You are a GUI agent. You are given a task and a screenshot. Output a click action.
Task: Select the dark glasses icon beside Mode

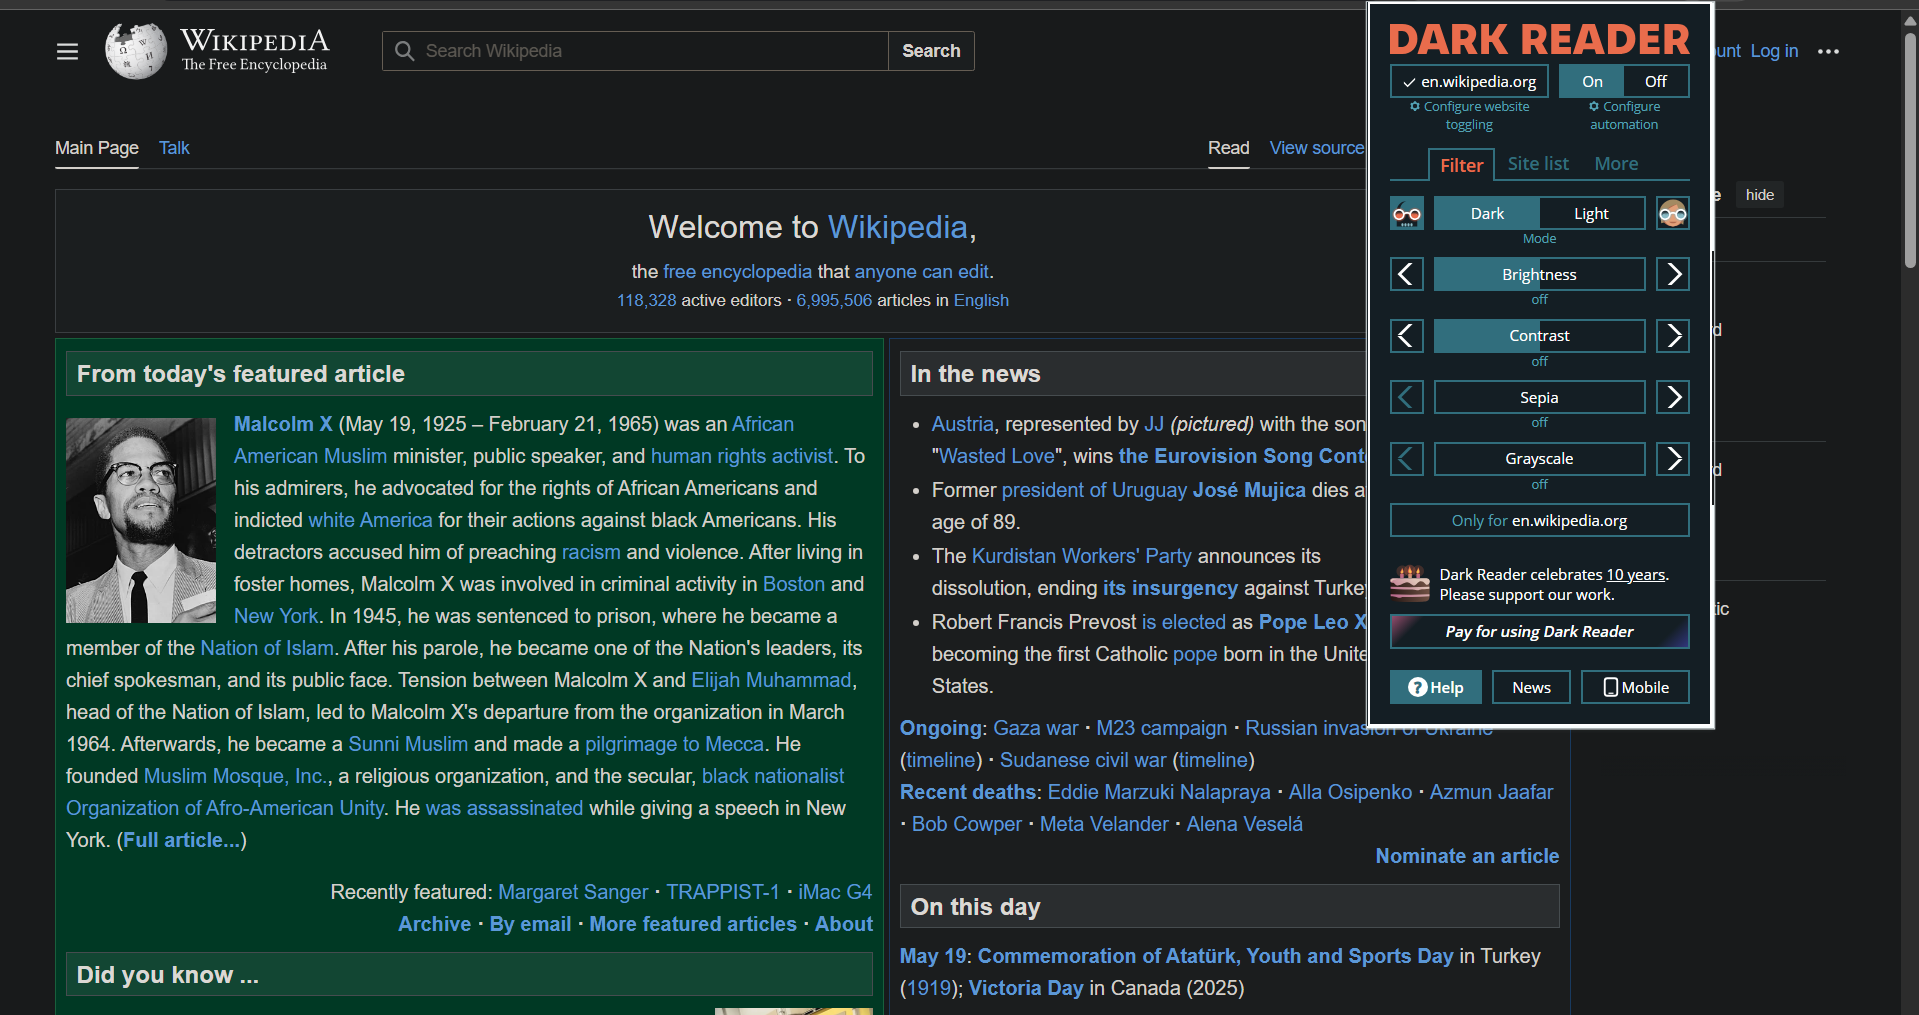tap(1406, 213)
